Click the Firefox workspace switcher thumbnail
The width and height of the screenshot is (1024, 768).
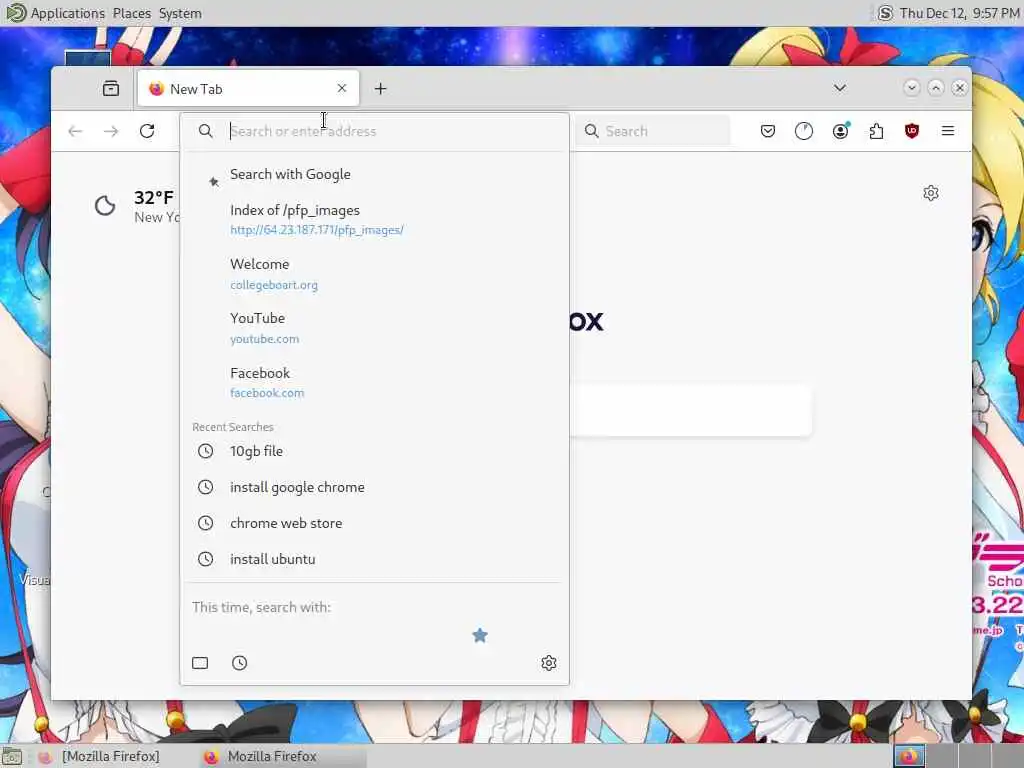[909, 756]
